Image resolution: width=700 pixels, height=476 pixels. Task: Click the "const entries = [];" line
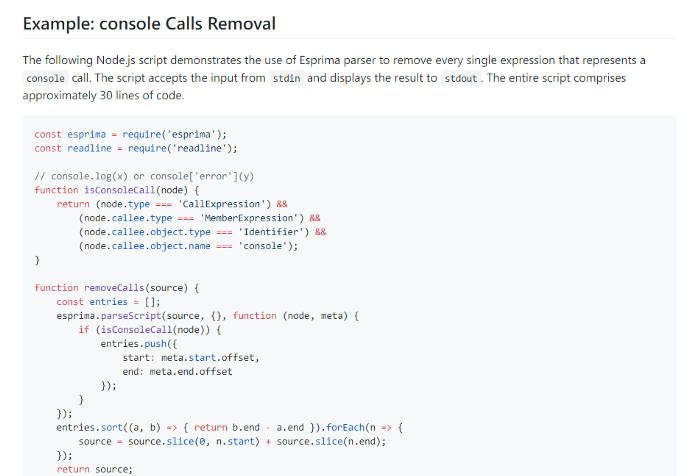[108, 302]
